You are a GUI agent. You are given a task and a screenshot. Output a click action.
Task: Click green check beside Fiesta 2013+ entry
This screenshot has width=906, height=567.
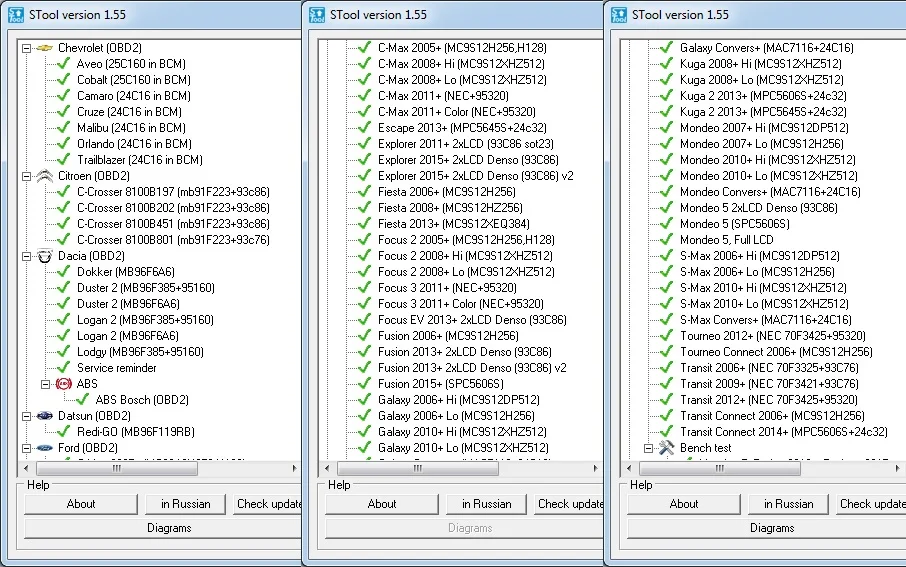pos(364,224)
